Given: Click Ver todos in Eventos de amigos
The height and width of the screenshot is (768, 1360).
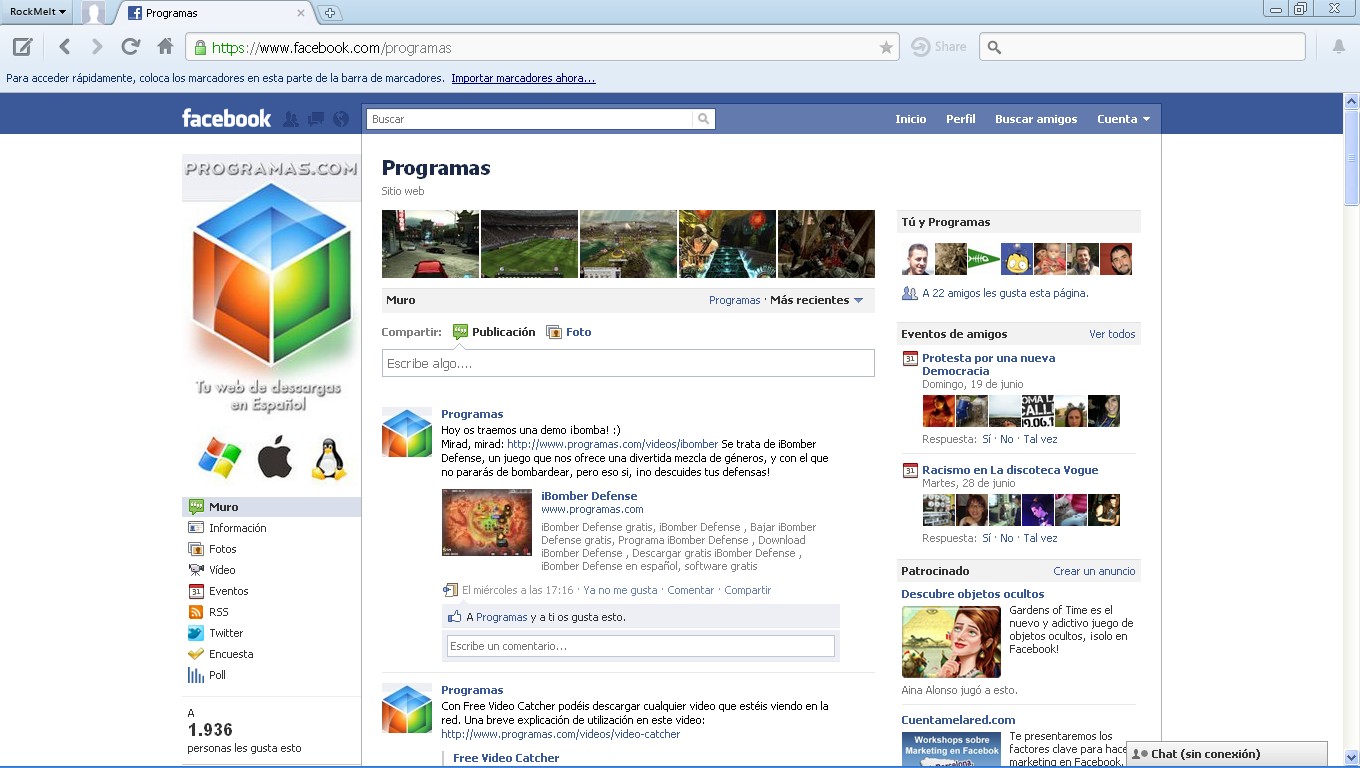Looking at the screenshot, I should point(1112,334).
